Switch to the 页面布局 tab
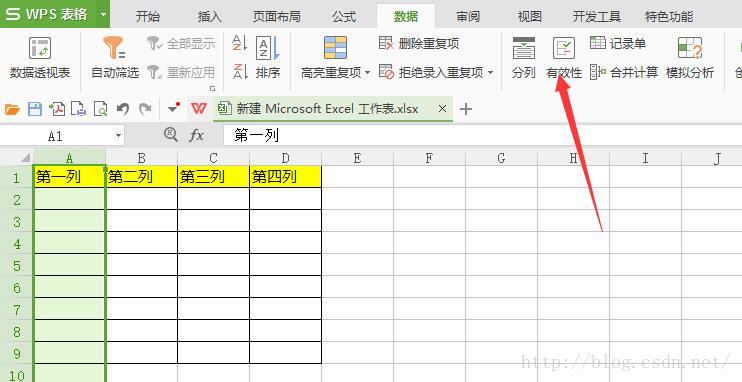Screen dimensions: 742x382 click(276, 17)
